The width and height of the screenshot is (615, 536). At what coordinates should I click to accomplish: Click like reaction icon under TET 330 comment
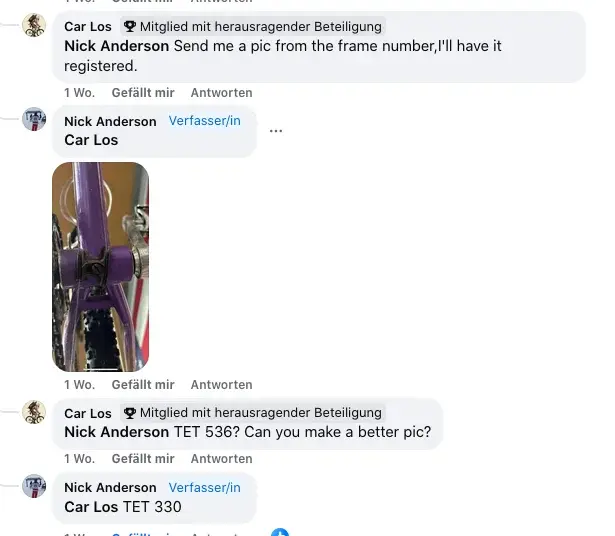[x=280, y=532]
